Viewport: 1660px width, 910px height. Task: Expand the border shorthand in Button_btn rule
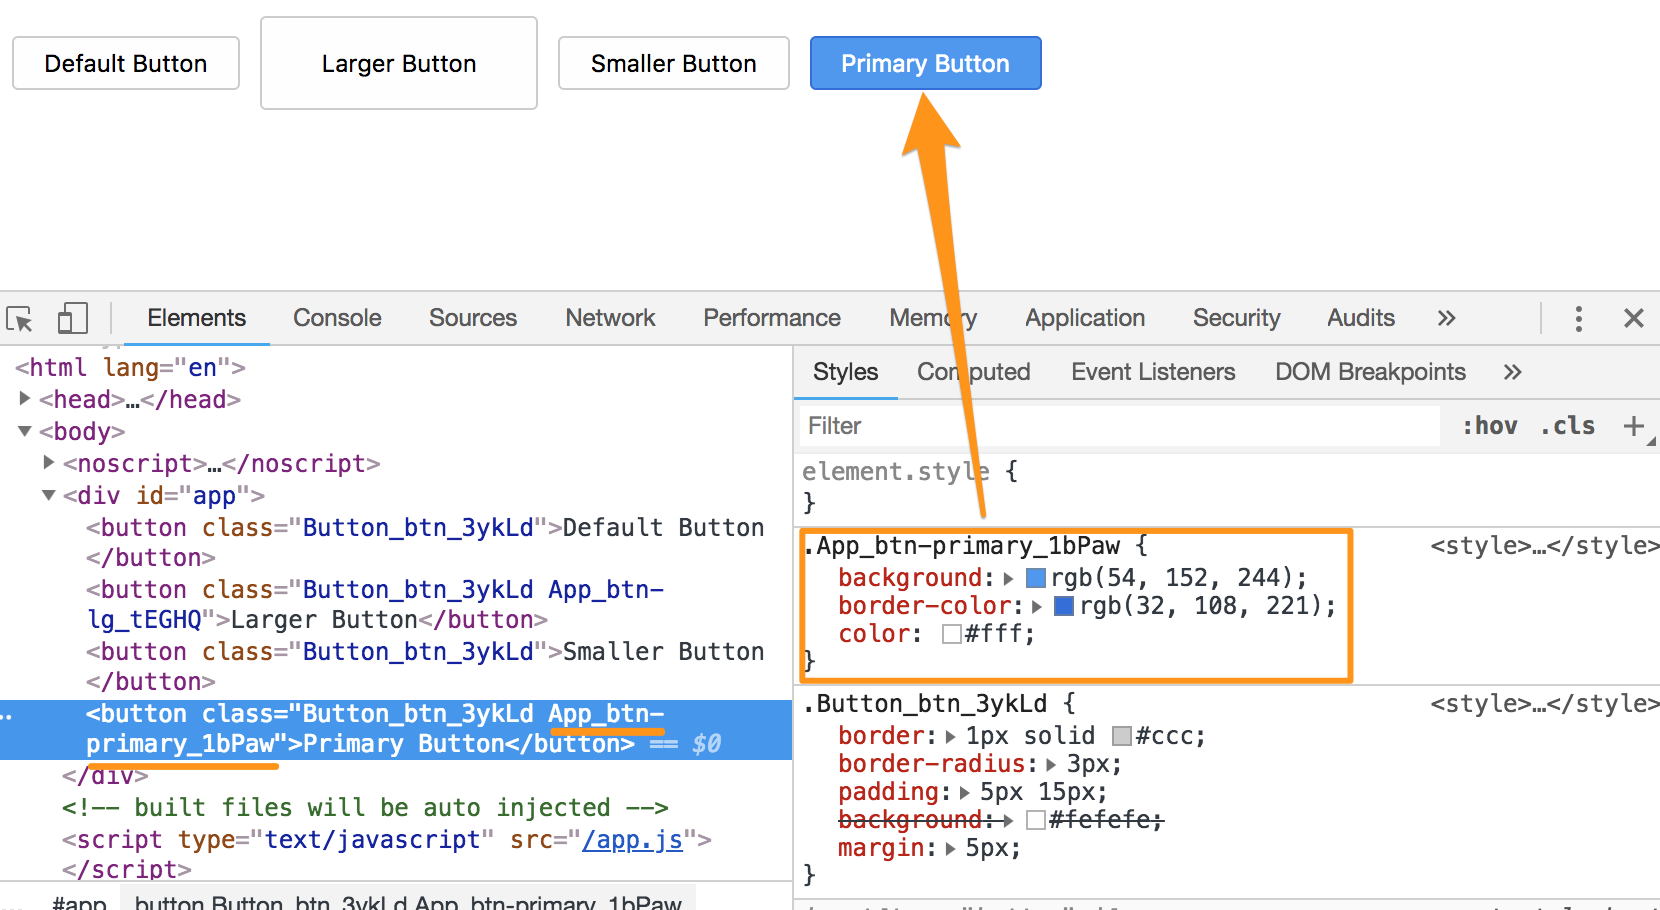point(950,736)
